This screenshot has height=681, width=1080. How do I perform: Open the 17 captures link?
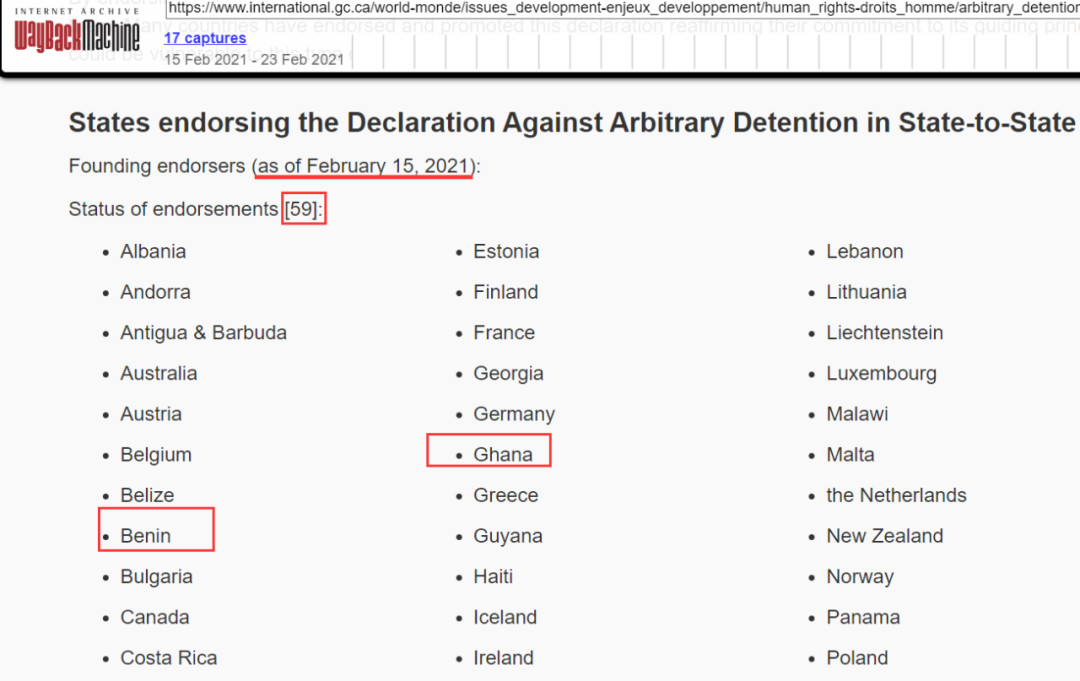(205, 38)
